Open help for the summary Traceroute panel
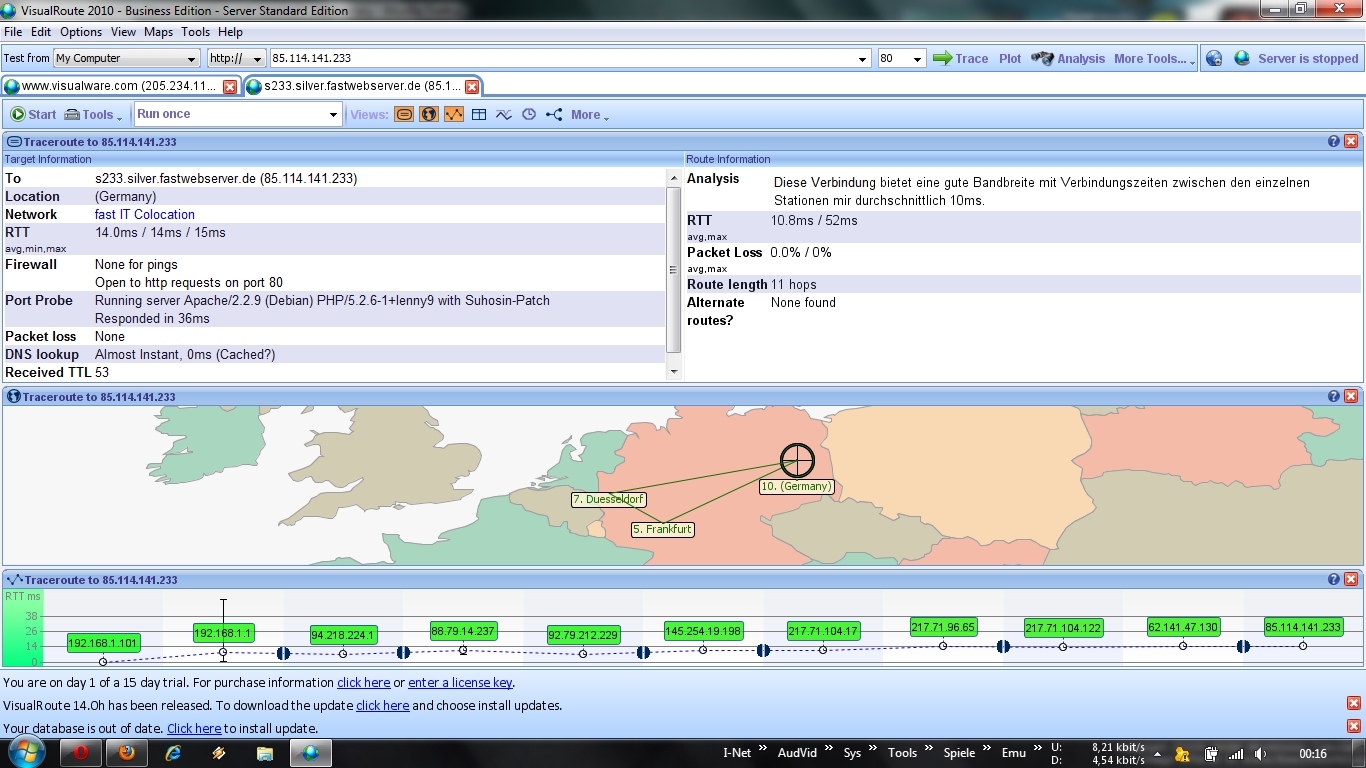This screenshot has width=1366, height=768. (1333, 142)
